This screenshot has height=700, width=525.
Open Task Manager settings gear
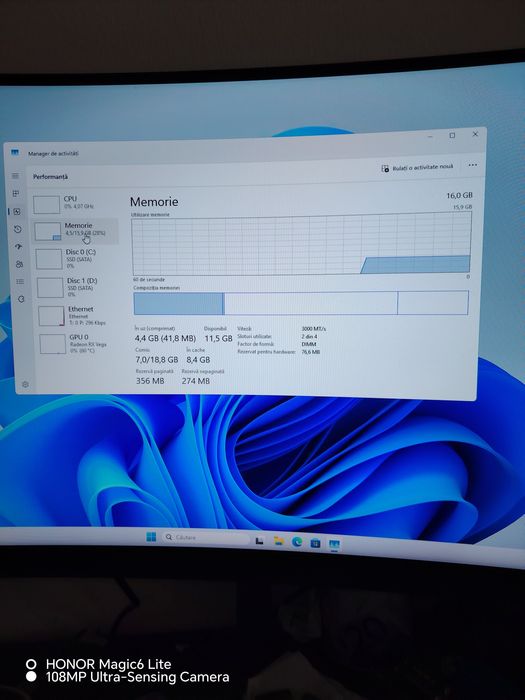point(25,384)
